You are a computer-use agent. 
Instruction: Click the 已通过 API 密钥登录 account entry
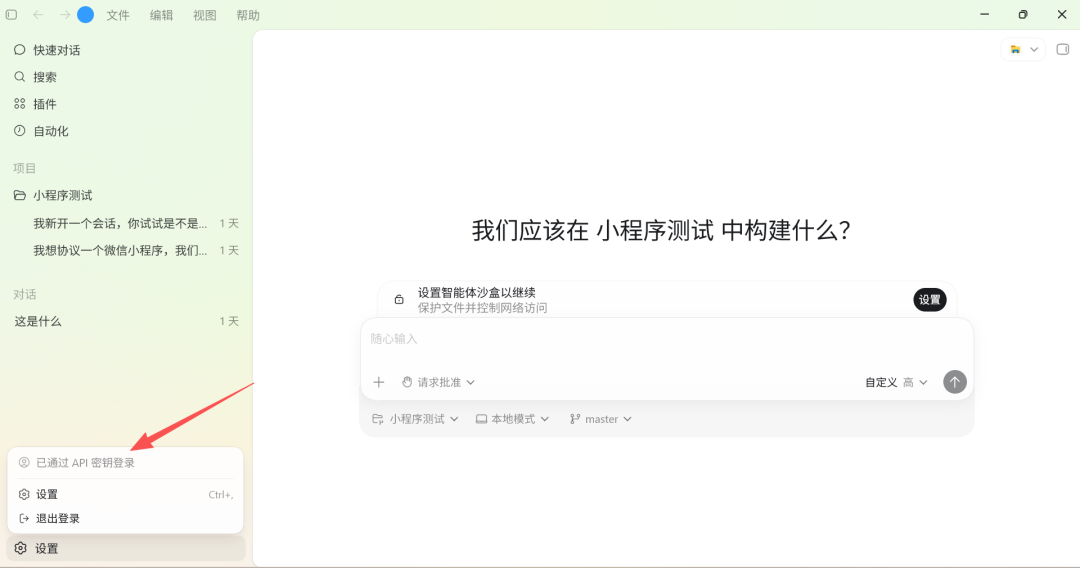[x=125, y=463]
